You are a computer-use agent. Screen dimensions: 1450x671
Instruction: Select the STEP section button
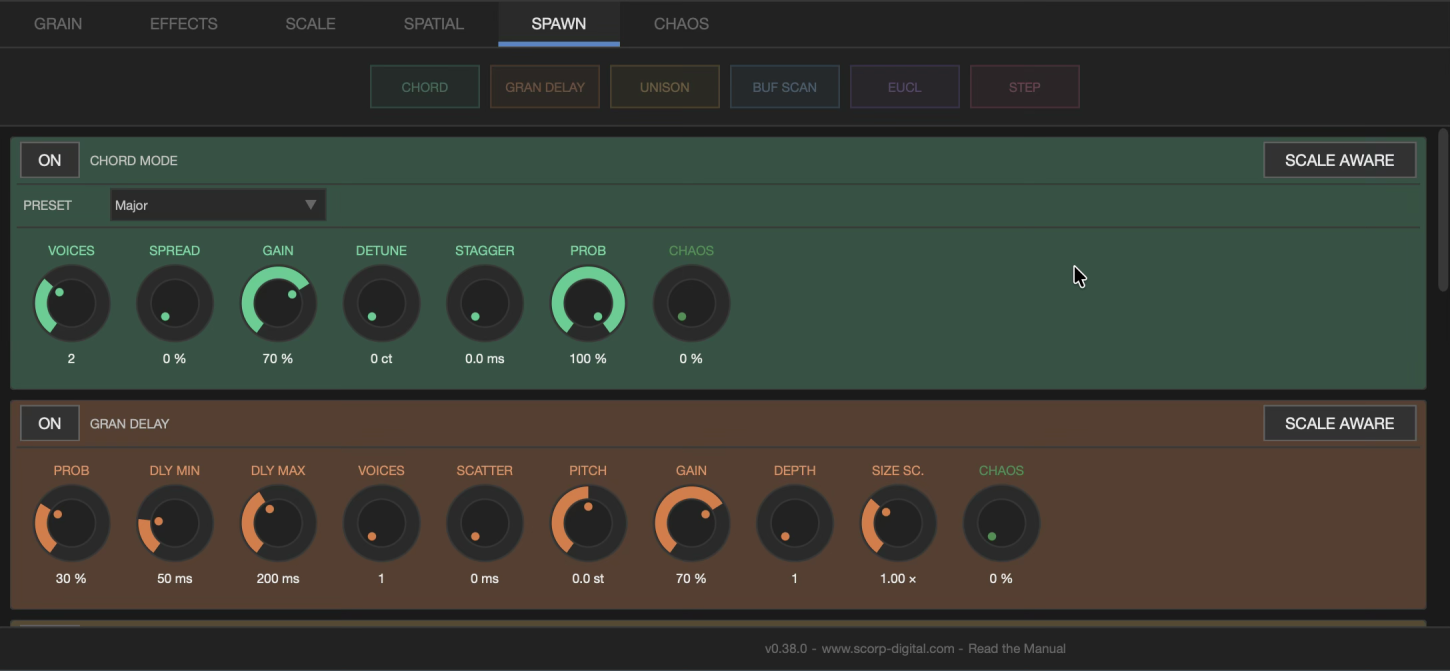1025,87
